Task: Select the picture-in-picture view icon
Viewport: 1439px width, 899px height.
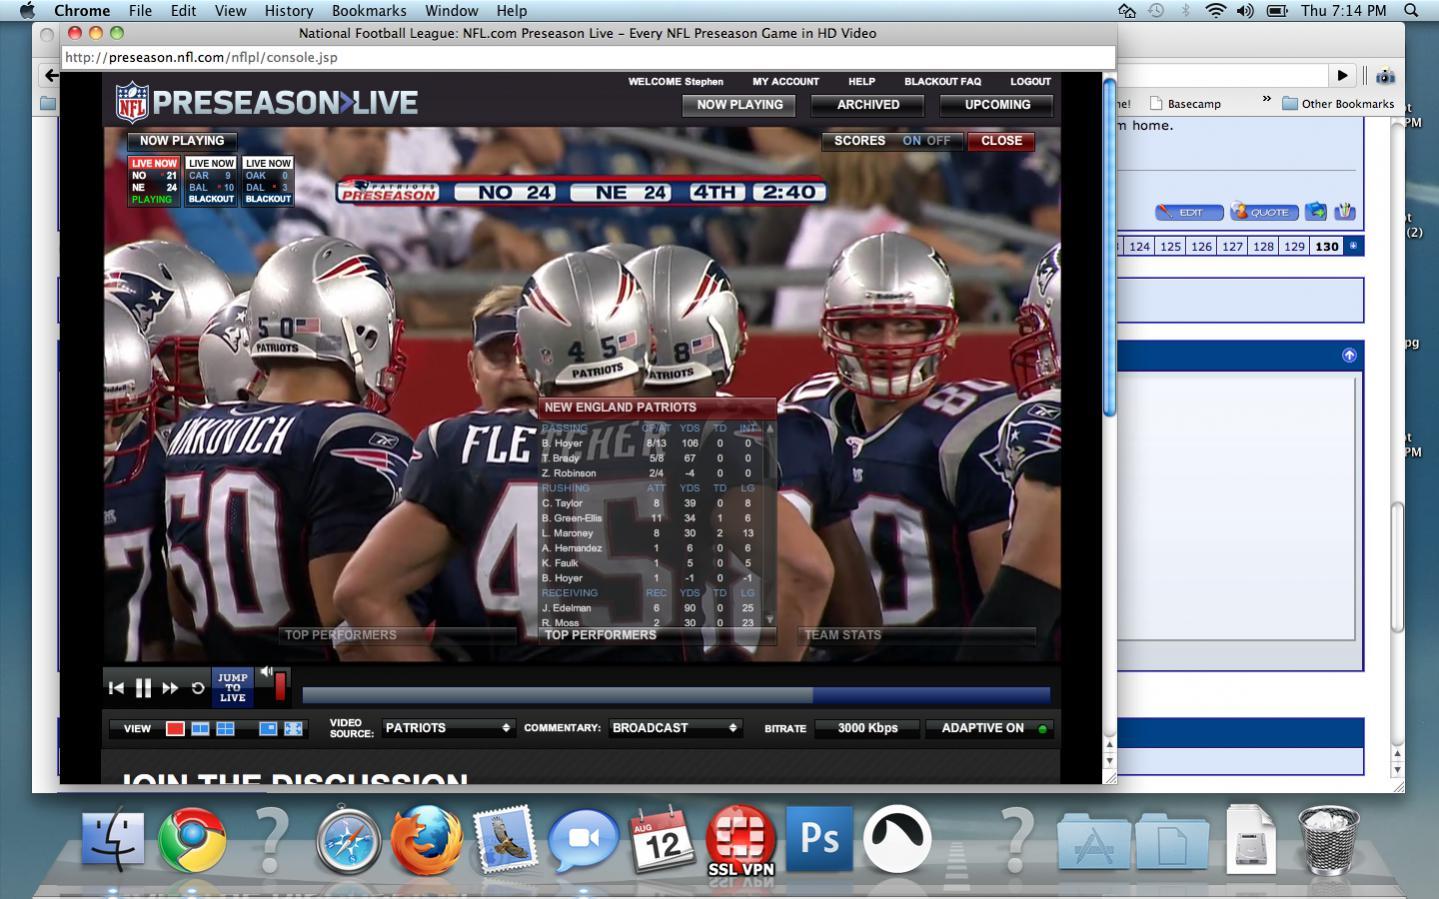Action: pos(268,729)
